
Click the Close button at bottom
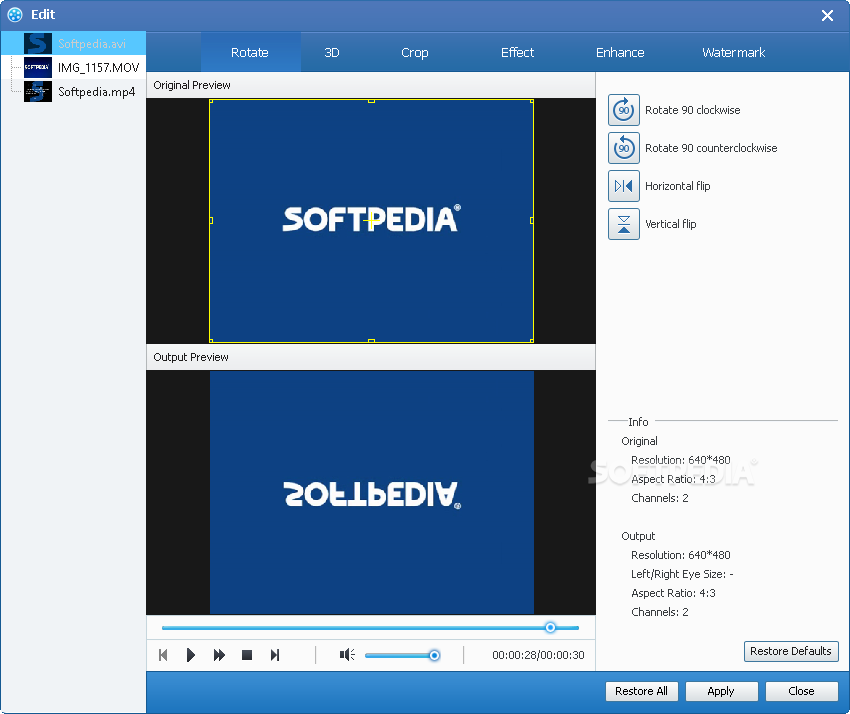point(801,691)
